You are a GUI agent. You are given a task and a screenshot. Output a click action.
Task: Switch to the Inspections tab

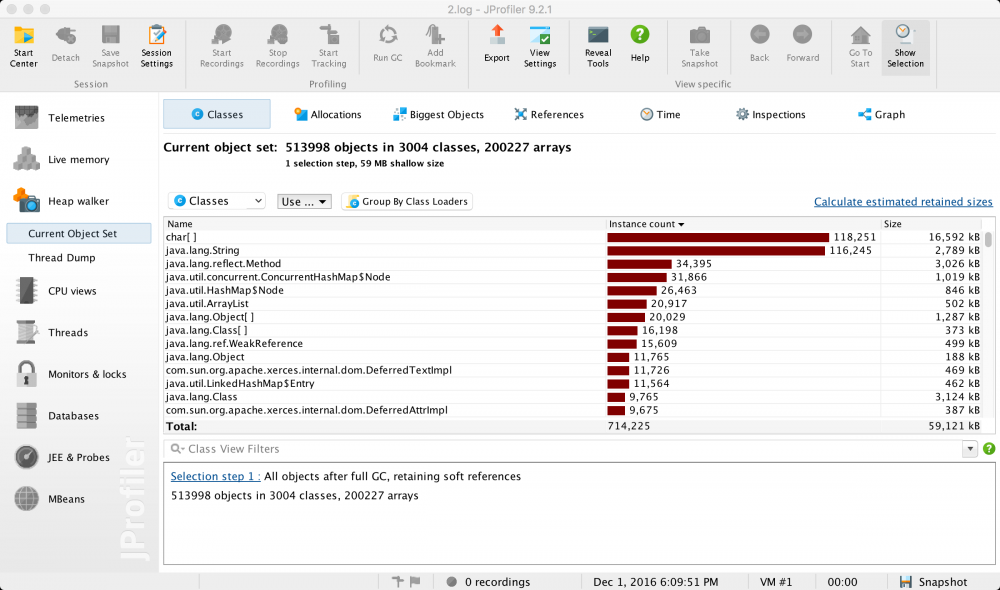tap(770, 114)
